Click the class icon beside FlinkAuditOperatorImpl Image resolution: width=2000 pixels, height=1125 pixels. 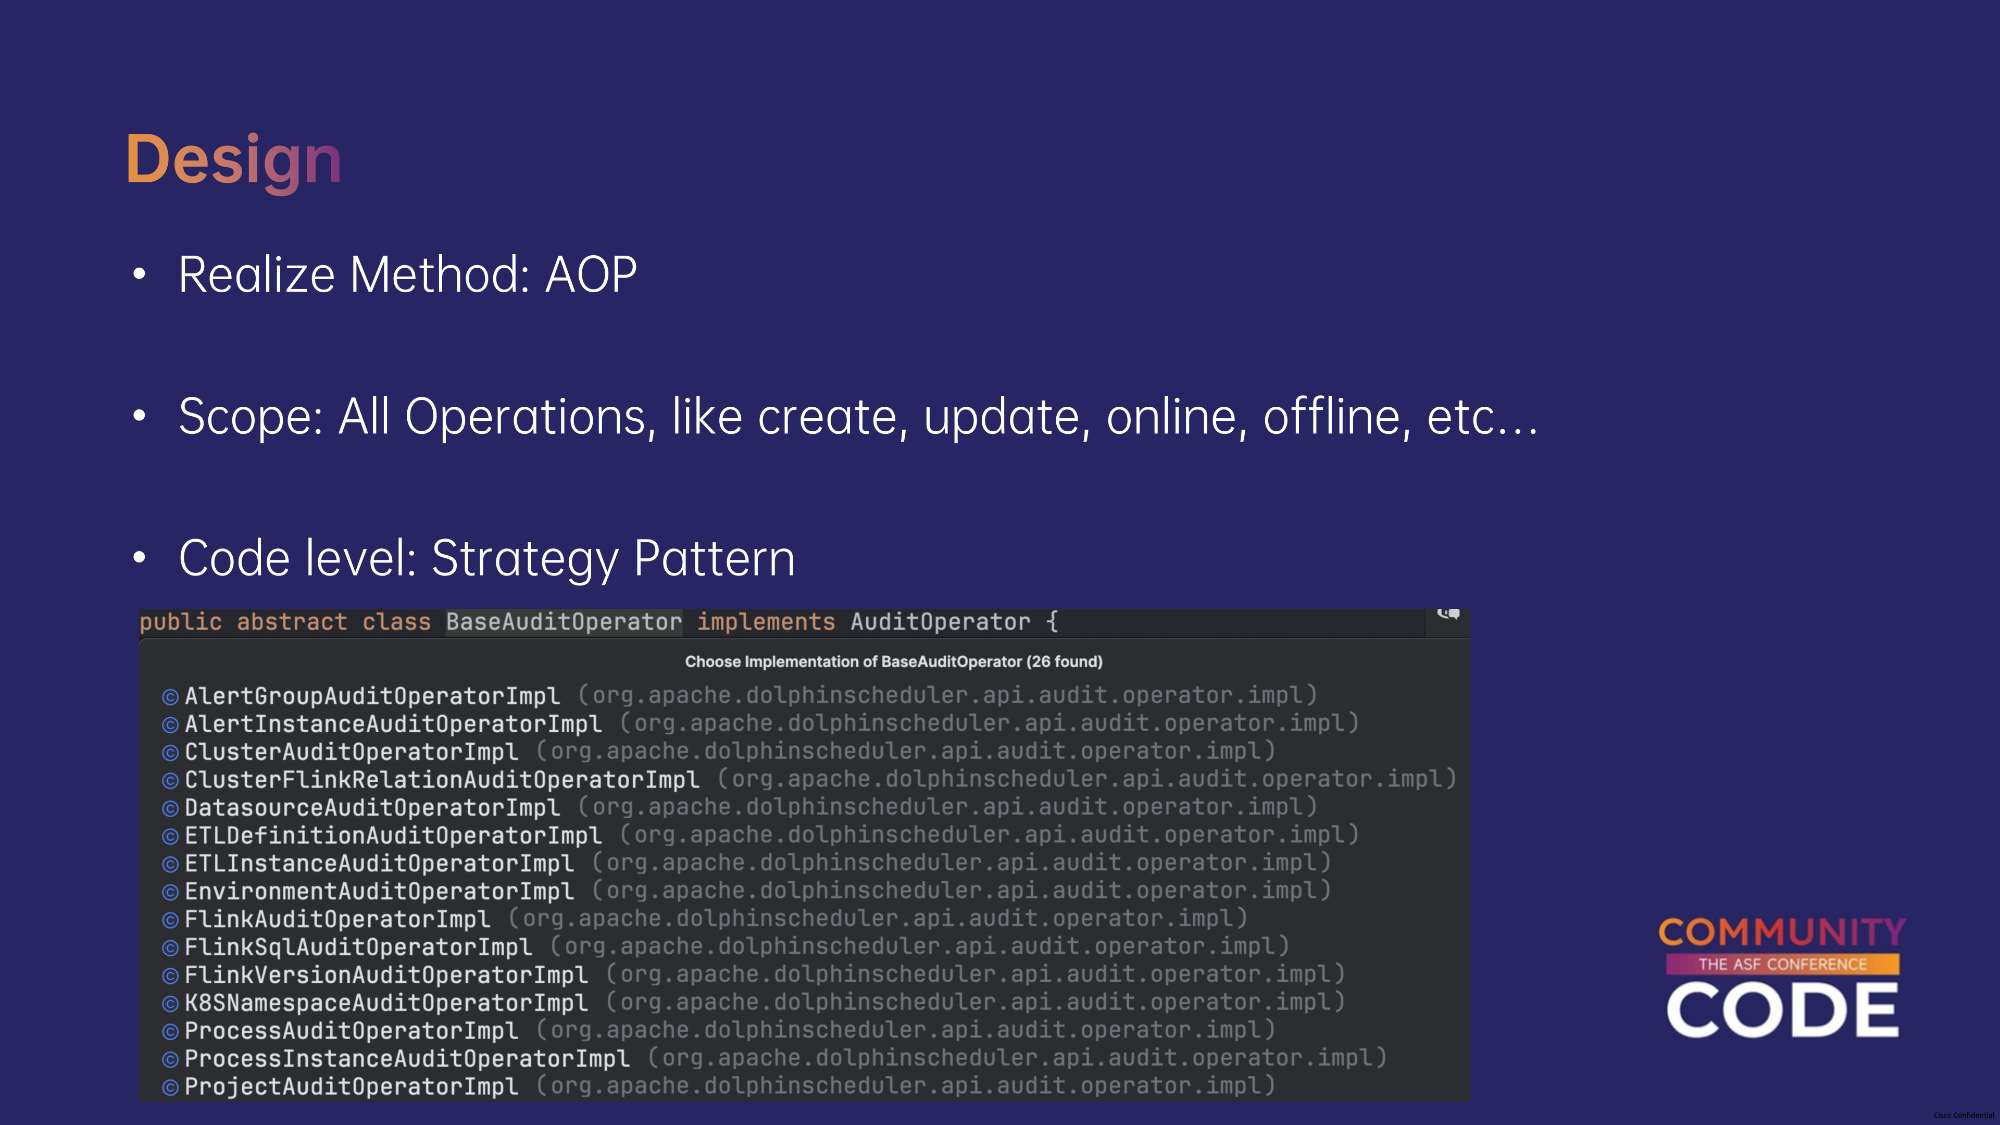pos(170,920)
